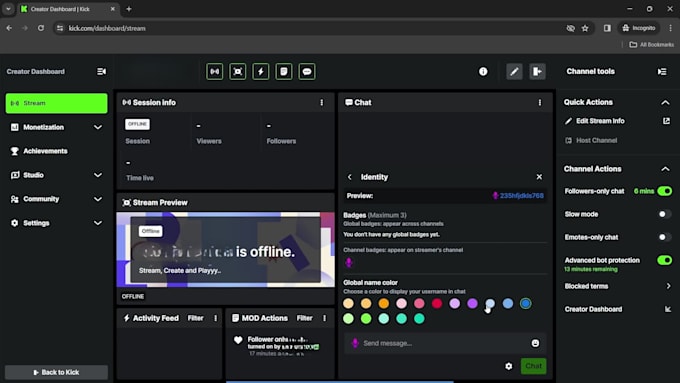Toggle MOD Actions note toolbar icon
Image resolution: width=680 pixels, height=383 pixels.
pos(284,72)
